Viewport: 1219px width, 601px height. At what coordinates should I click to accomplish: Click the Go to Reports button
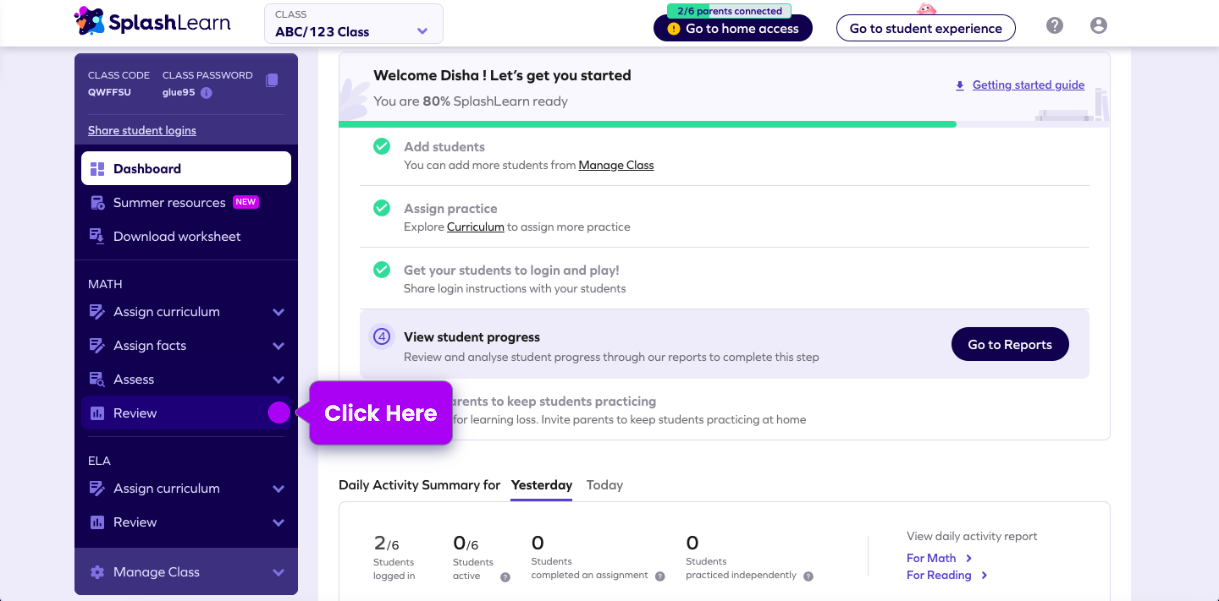coord(1009,345)
